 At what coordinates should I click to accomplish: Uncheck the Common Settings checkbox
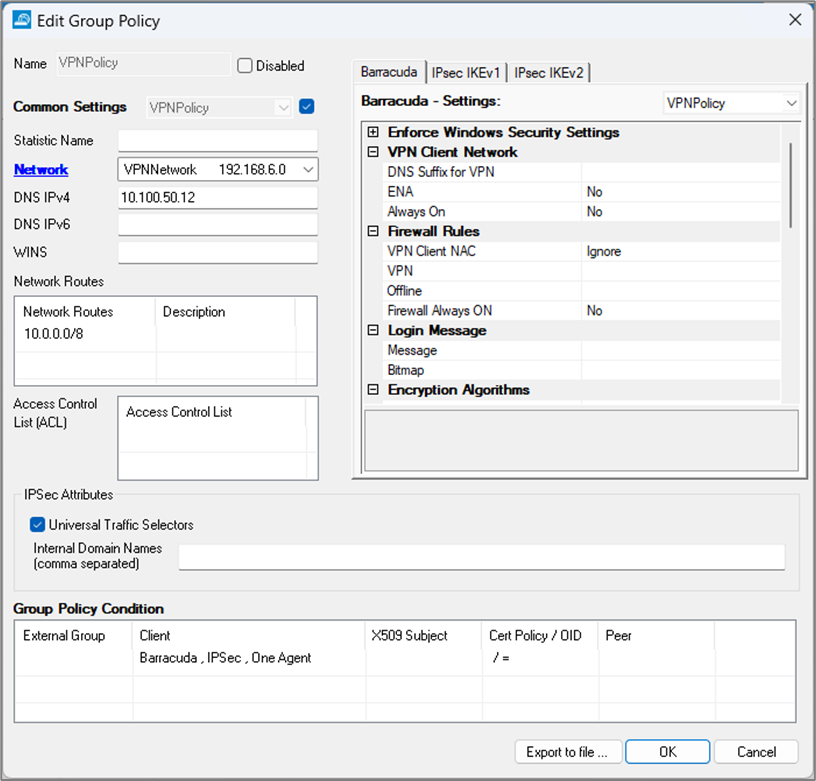click(x=307, y=107)
